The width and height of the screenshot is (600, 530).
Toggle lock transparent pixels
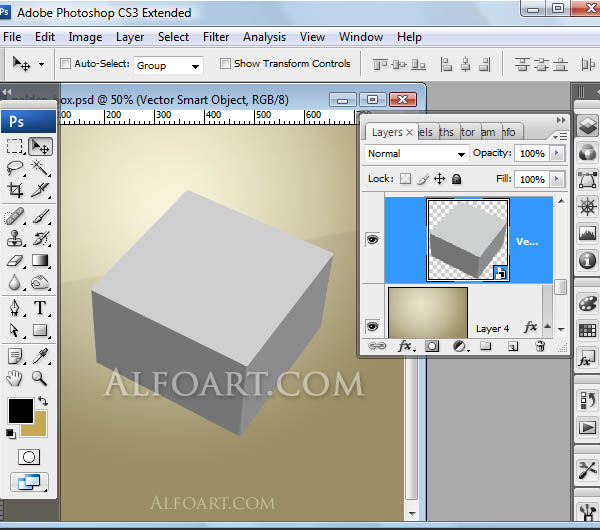coord(405,179)
